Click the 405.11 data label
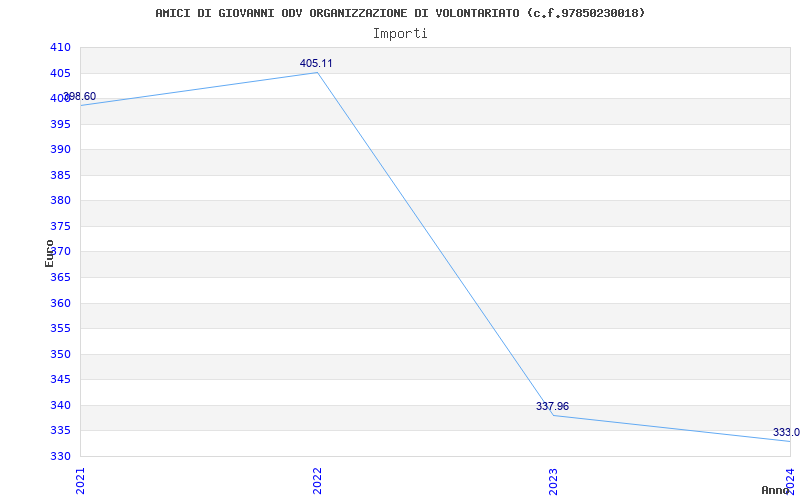Image resolution: width=800 pixels, height=500 pixels. [x=316, y=63]
